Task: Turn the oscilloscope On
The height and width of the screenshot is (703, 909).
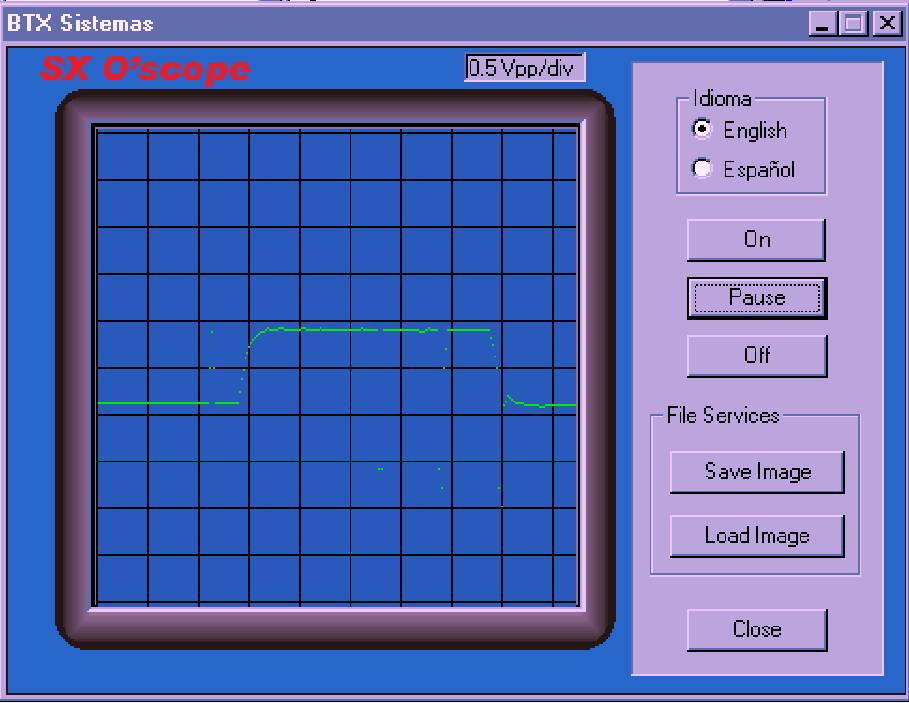Action: 757,239
